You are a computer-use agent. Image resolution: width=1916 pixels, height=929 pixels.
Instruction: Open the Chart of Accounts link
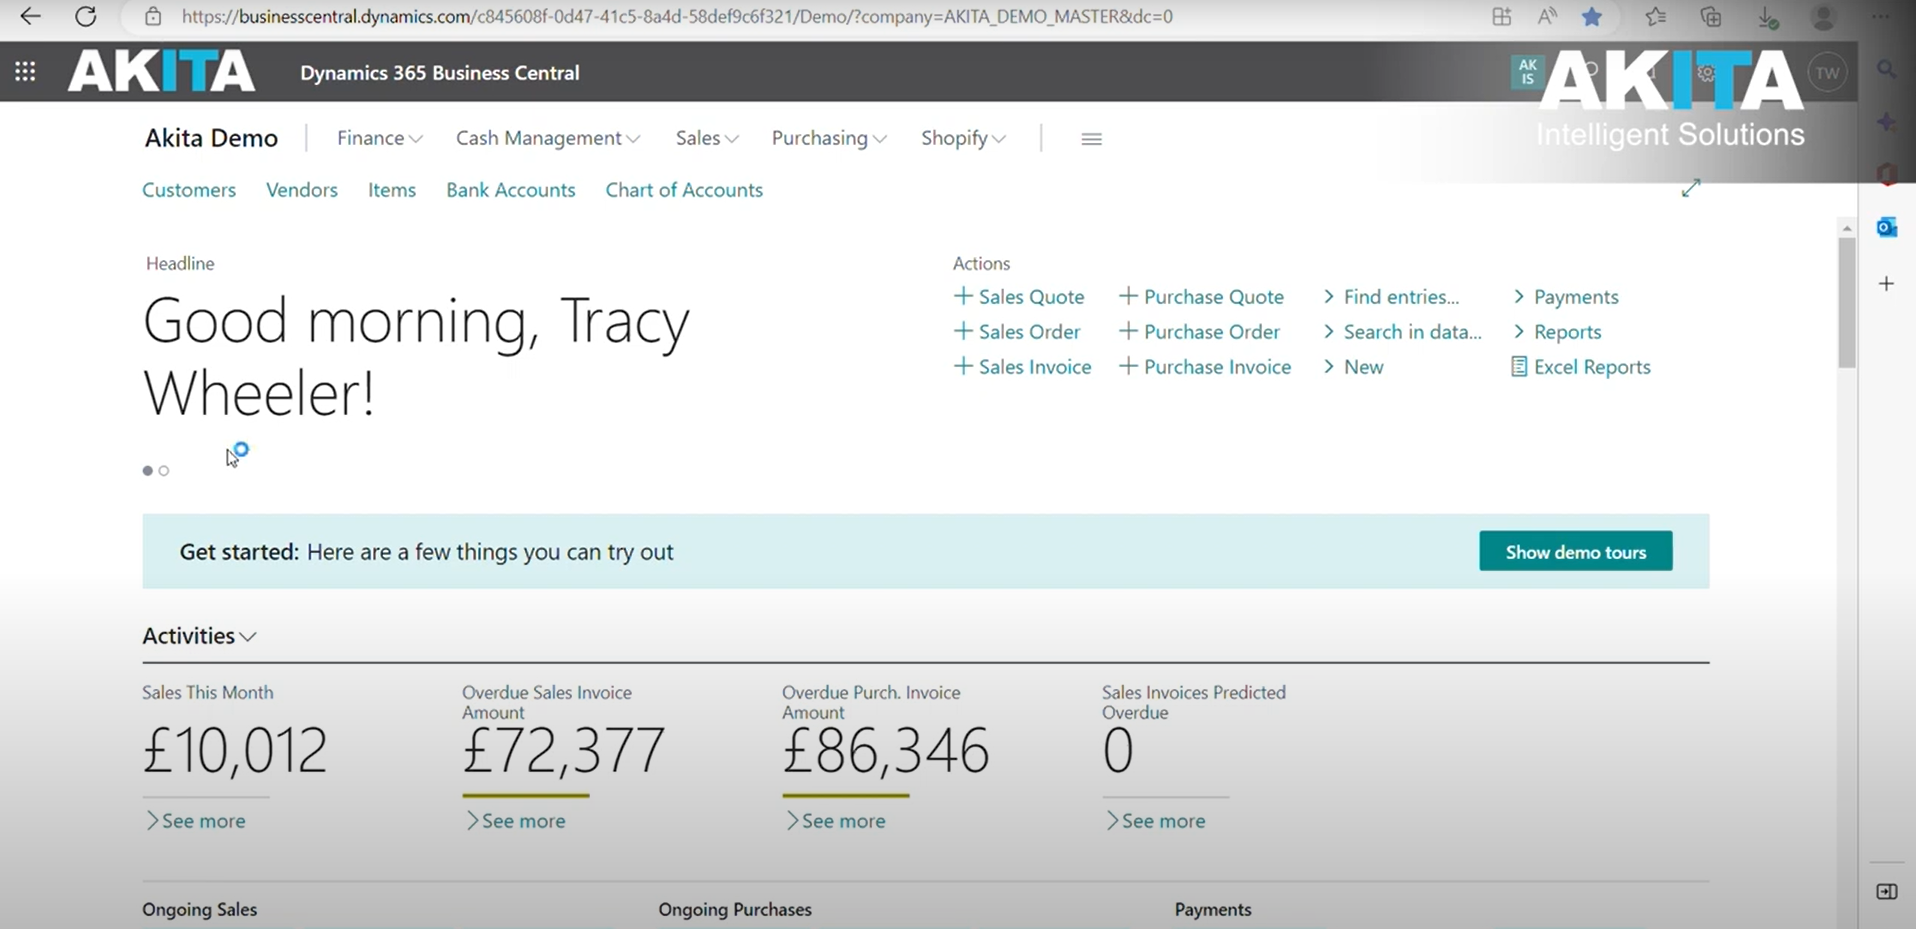coord(684,190)
